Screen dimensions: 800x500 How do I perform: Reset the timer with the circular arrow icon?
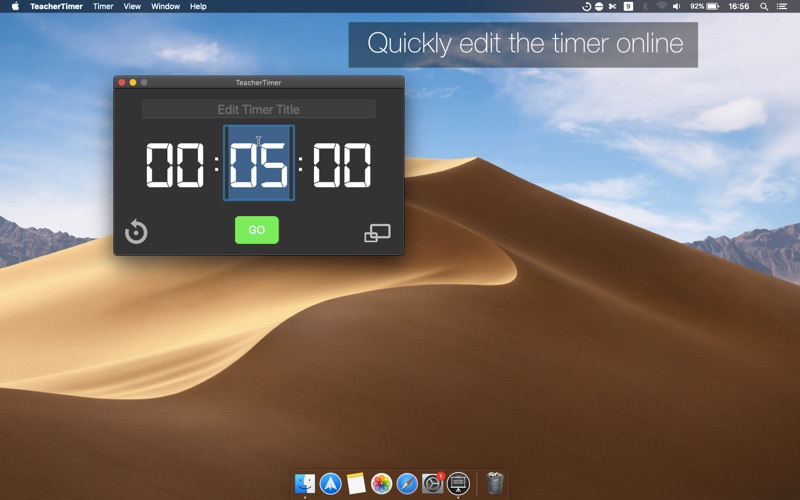pyautogui.click(x=136, y=232)
